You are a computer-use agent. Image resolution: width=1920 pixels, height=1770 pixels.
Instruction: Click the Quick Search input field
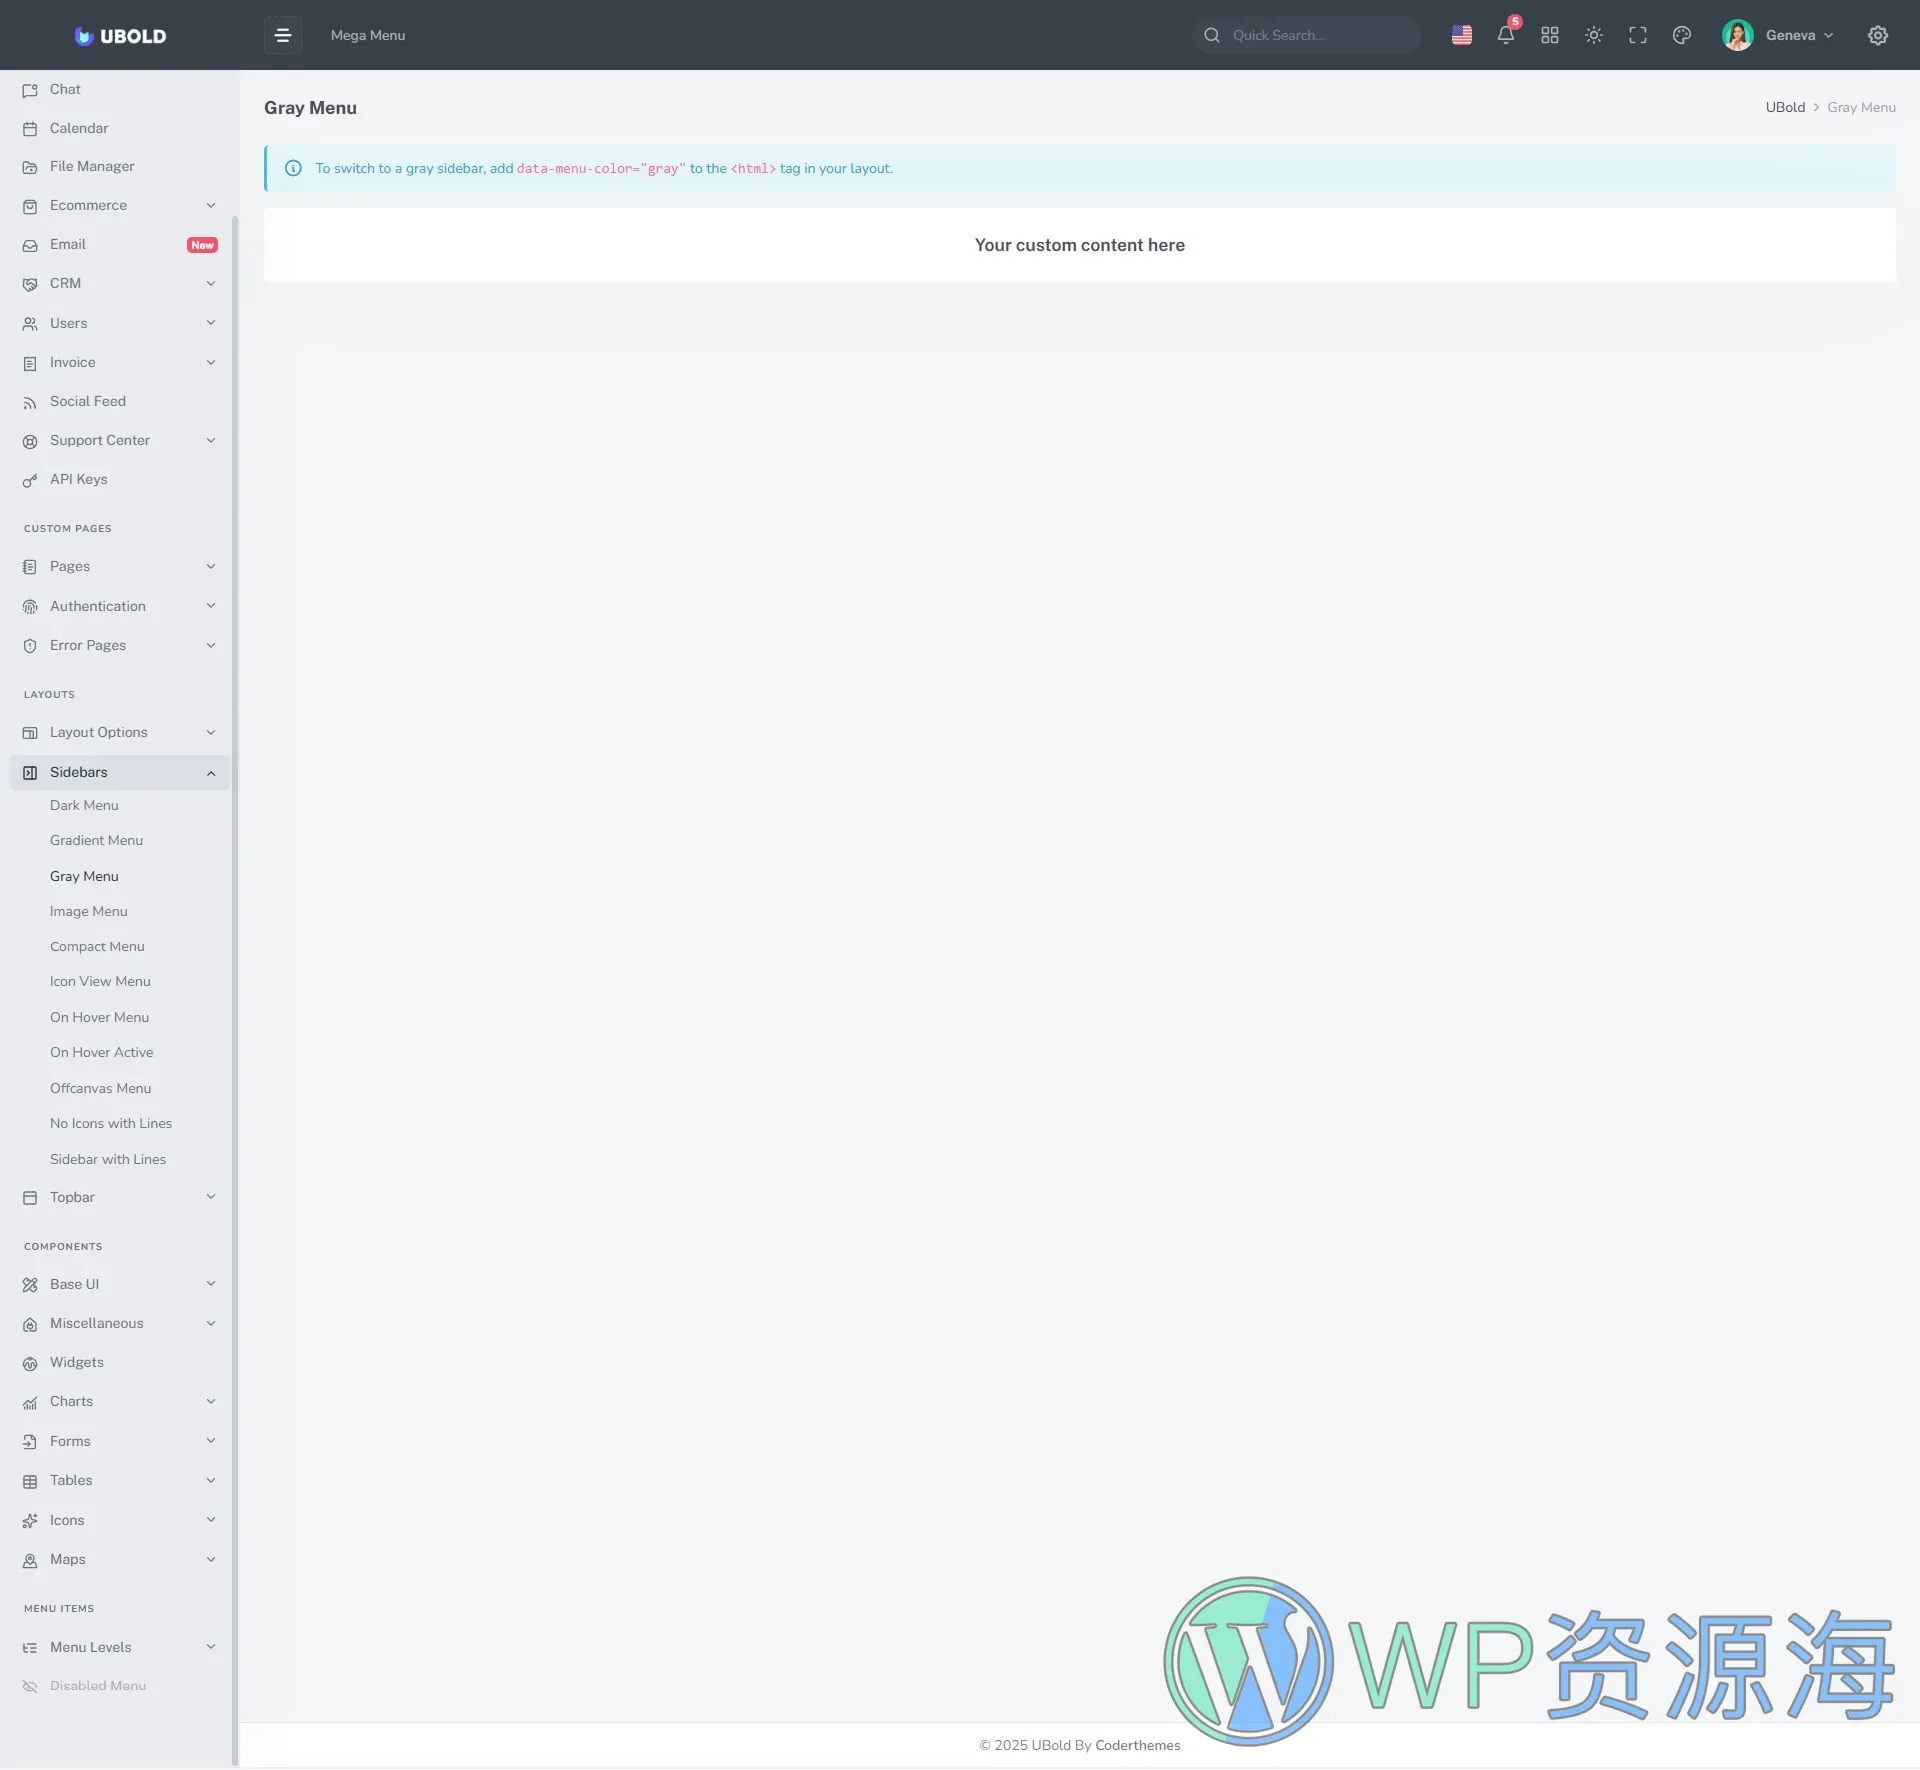point(1315,35)
